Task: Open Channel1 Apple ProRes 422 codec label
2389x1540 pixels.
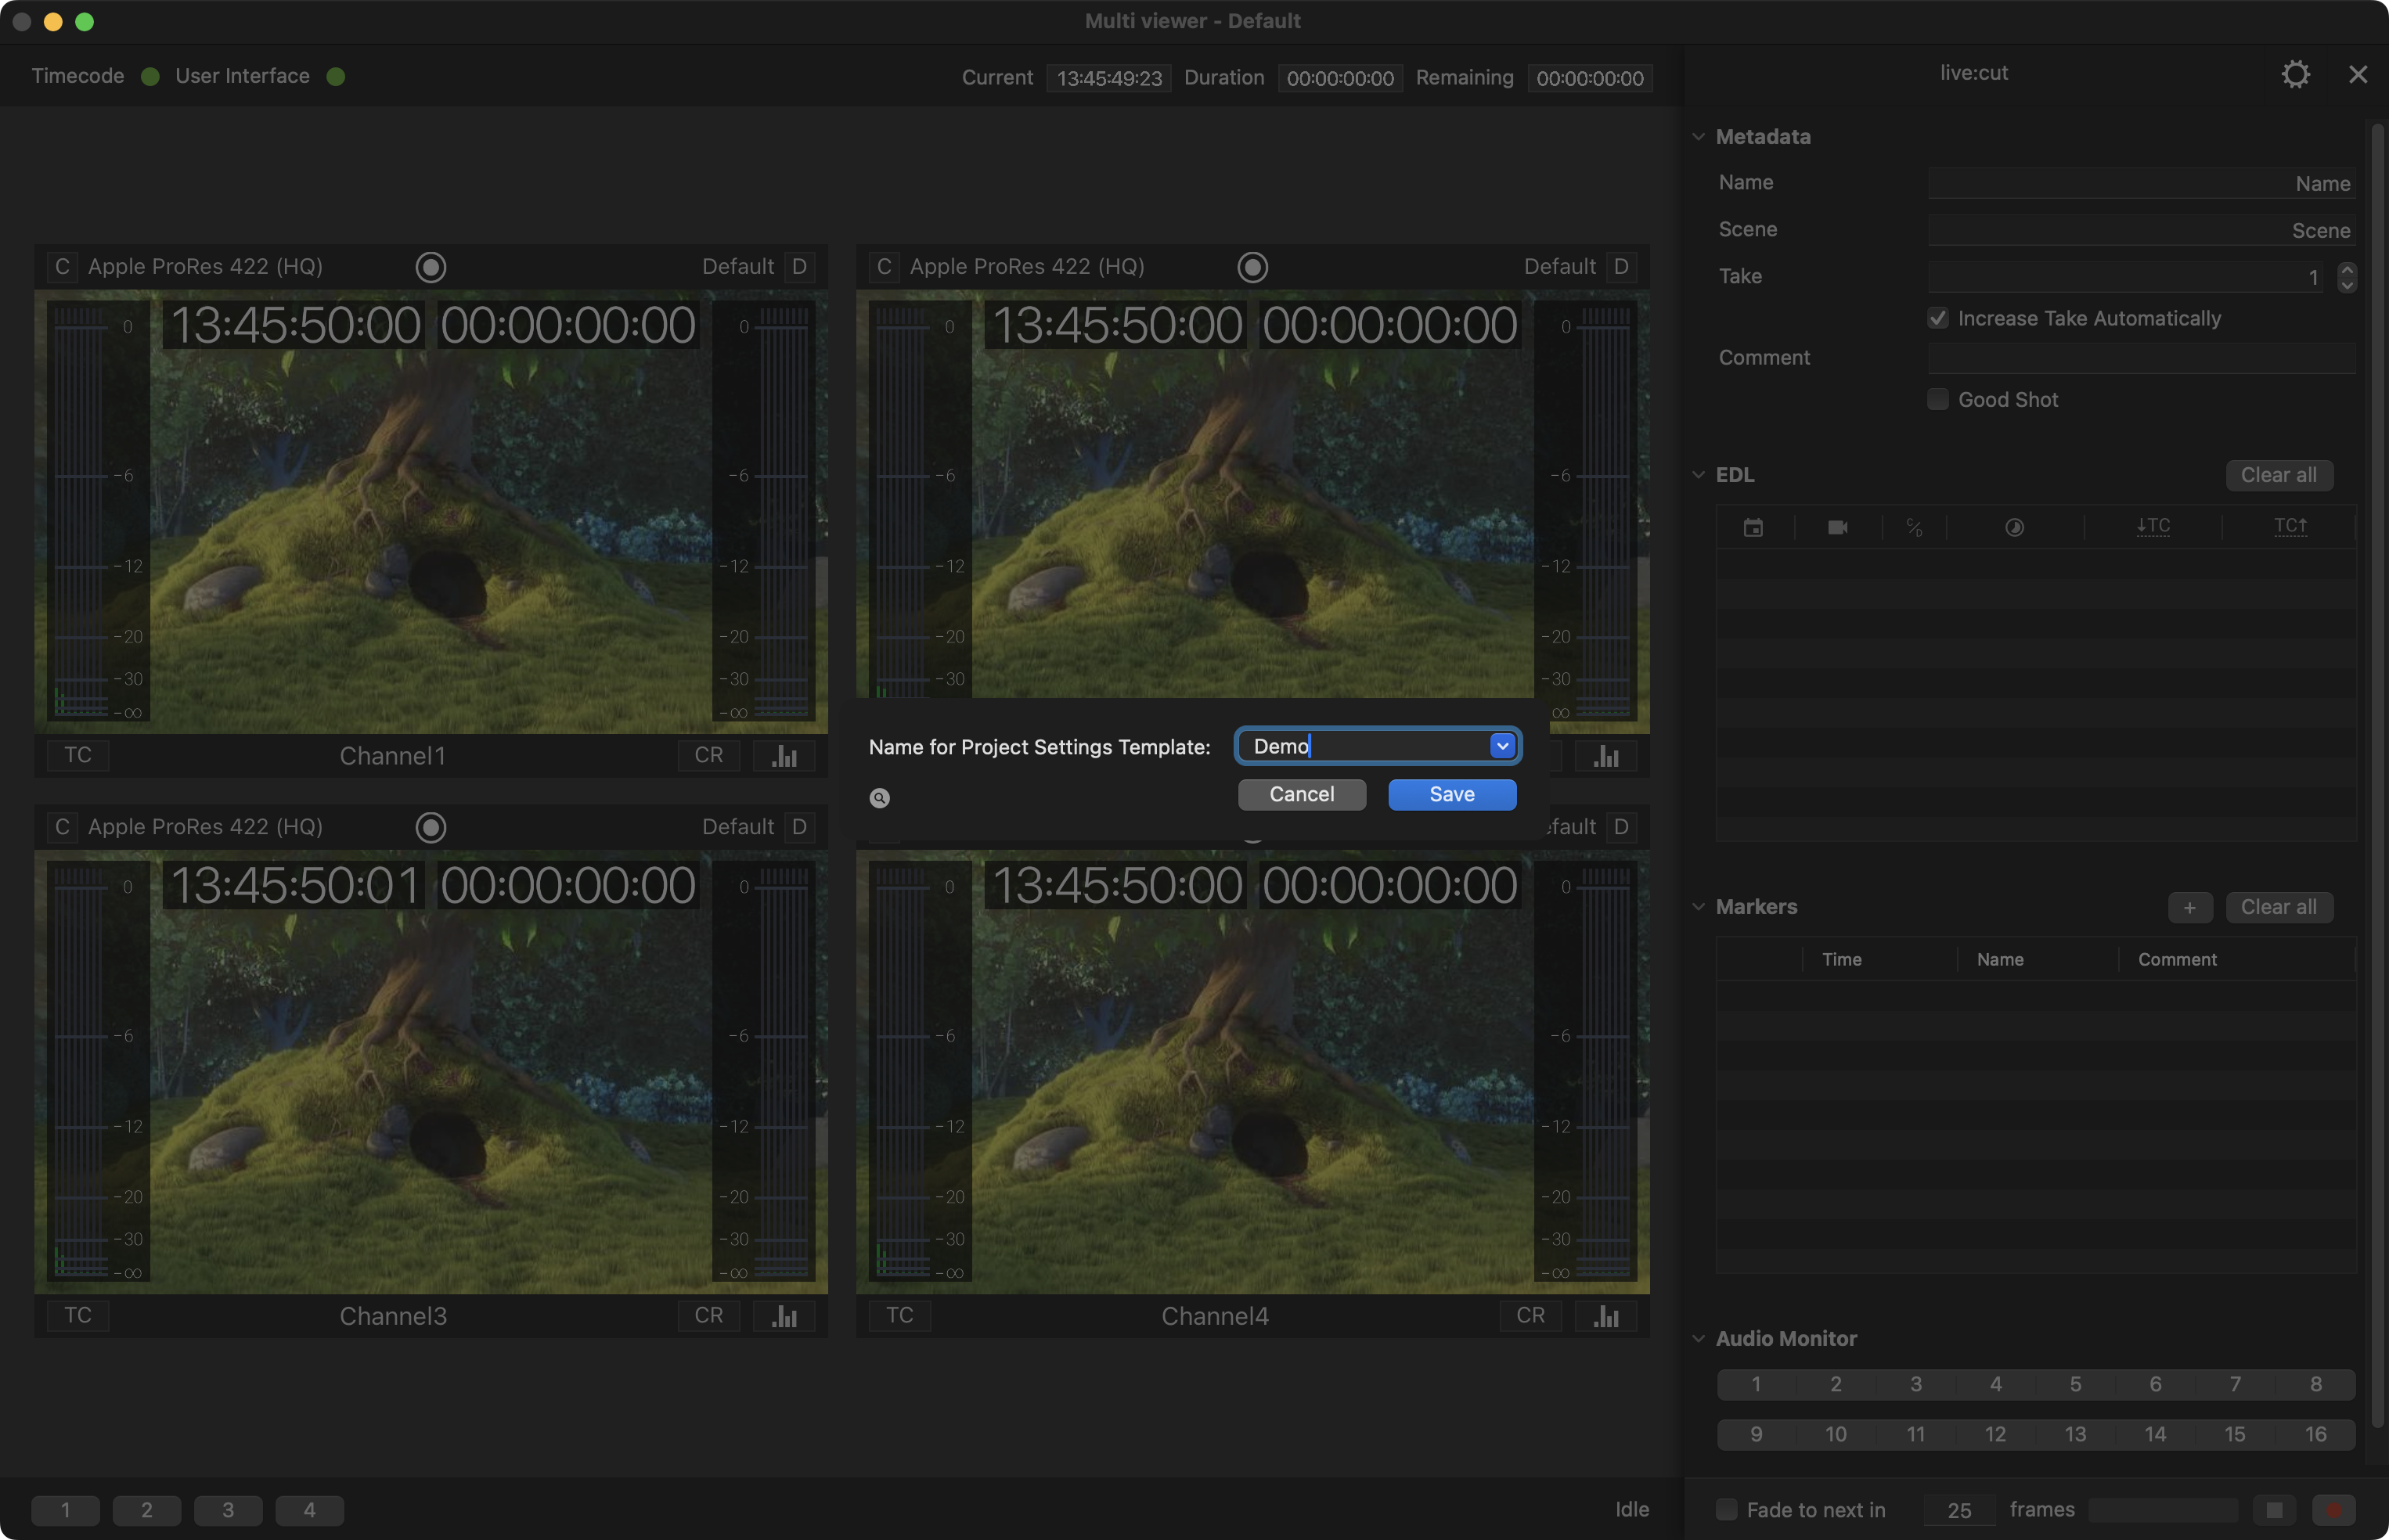Action: click(205, 267)
